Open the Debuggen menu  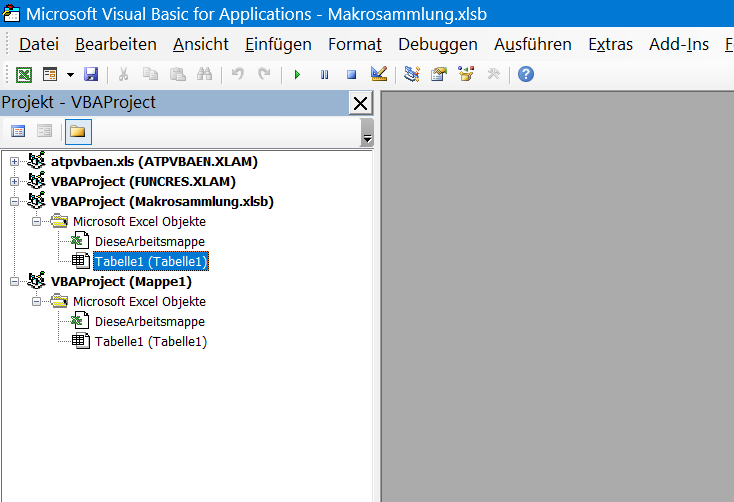pyautogui.click(x=438, y=44)
